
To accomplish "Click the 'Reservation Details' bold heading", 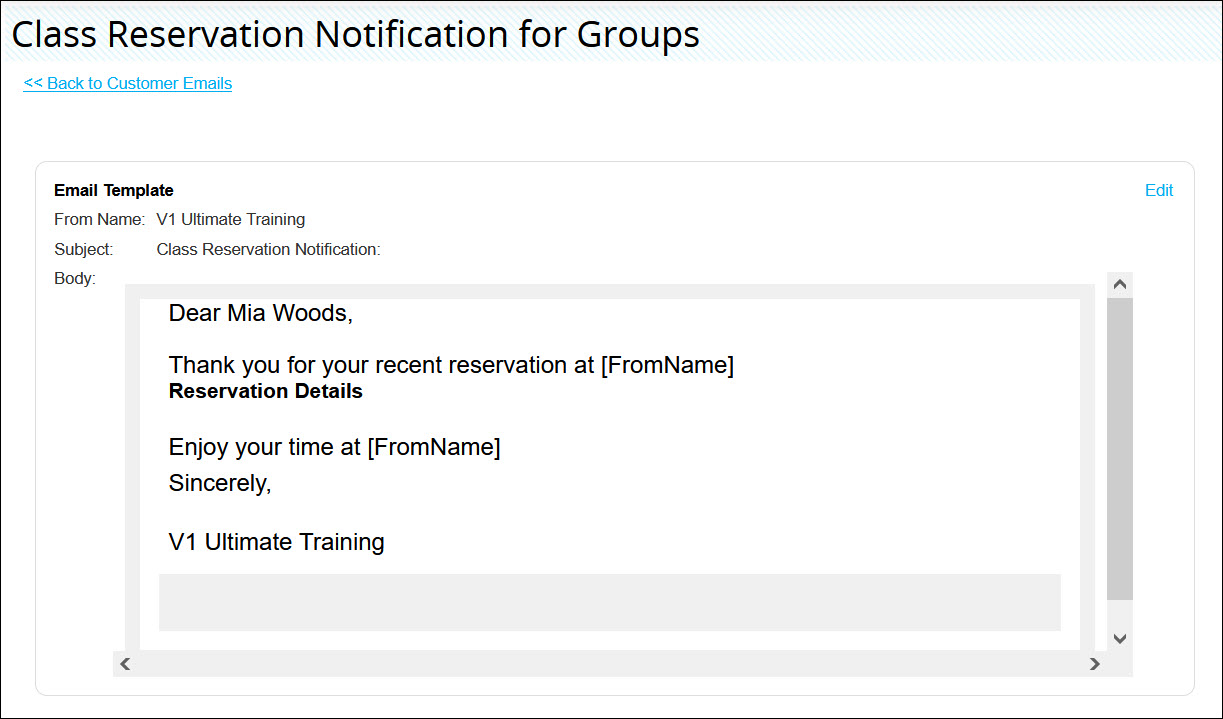I will tap(266, 391).
